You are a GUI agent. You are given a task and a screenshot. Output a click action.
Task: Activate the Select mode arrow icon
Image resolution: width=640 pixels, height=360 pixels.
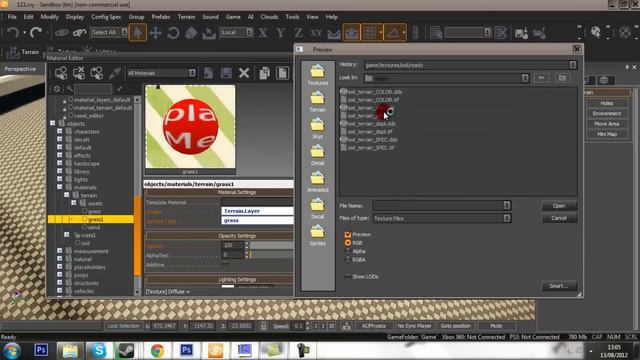pos(138,32)
